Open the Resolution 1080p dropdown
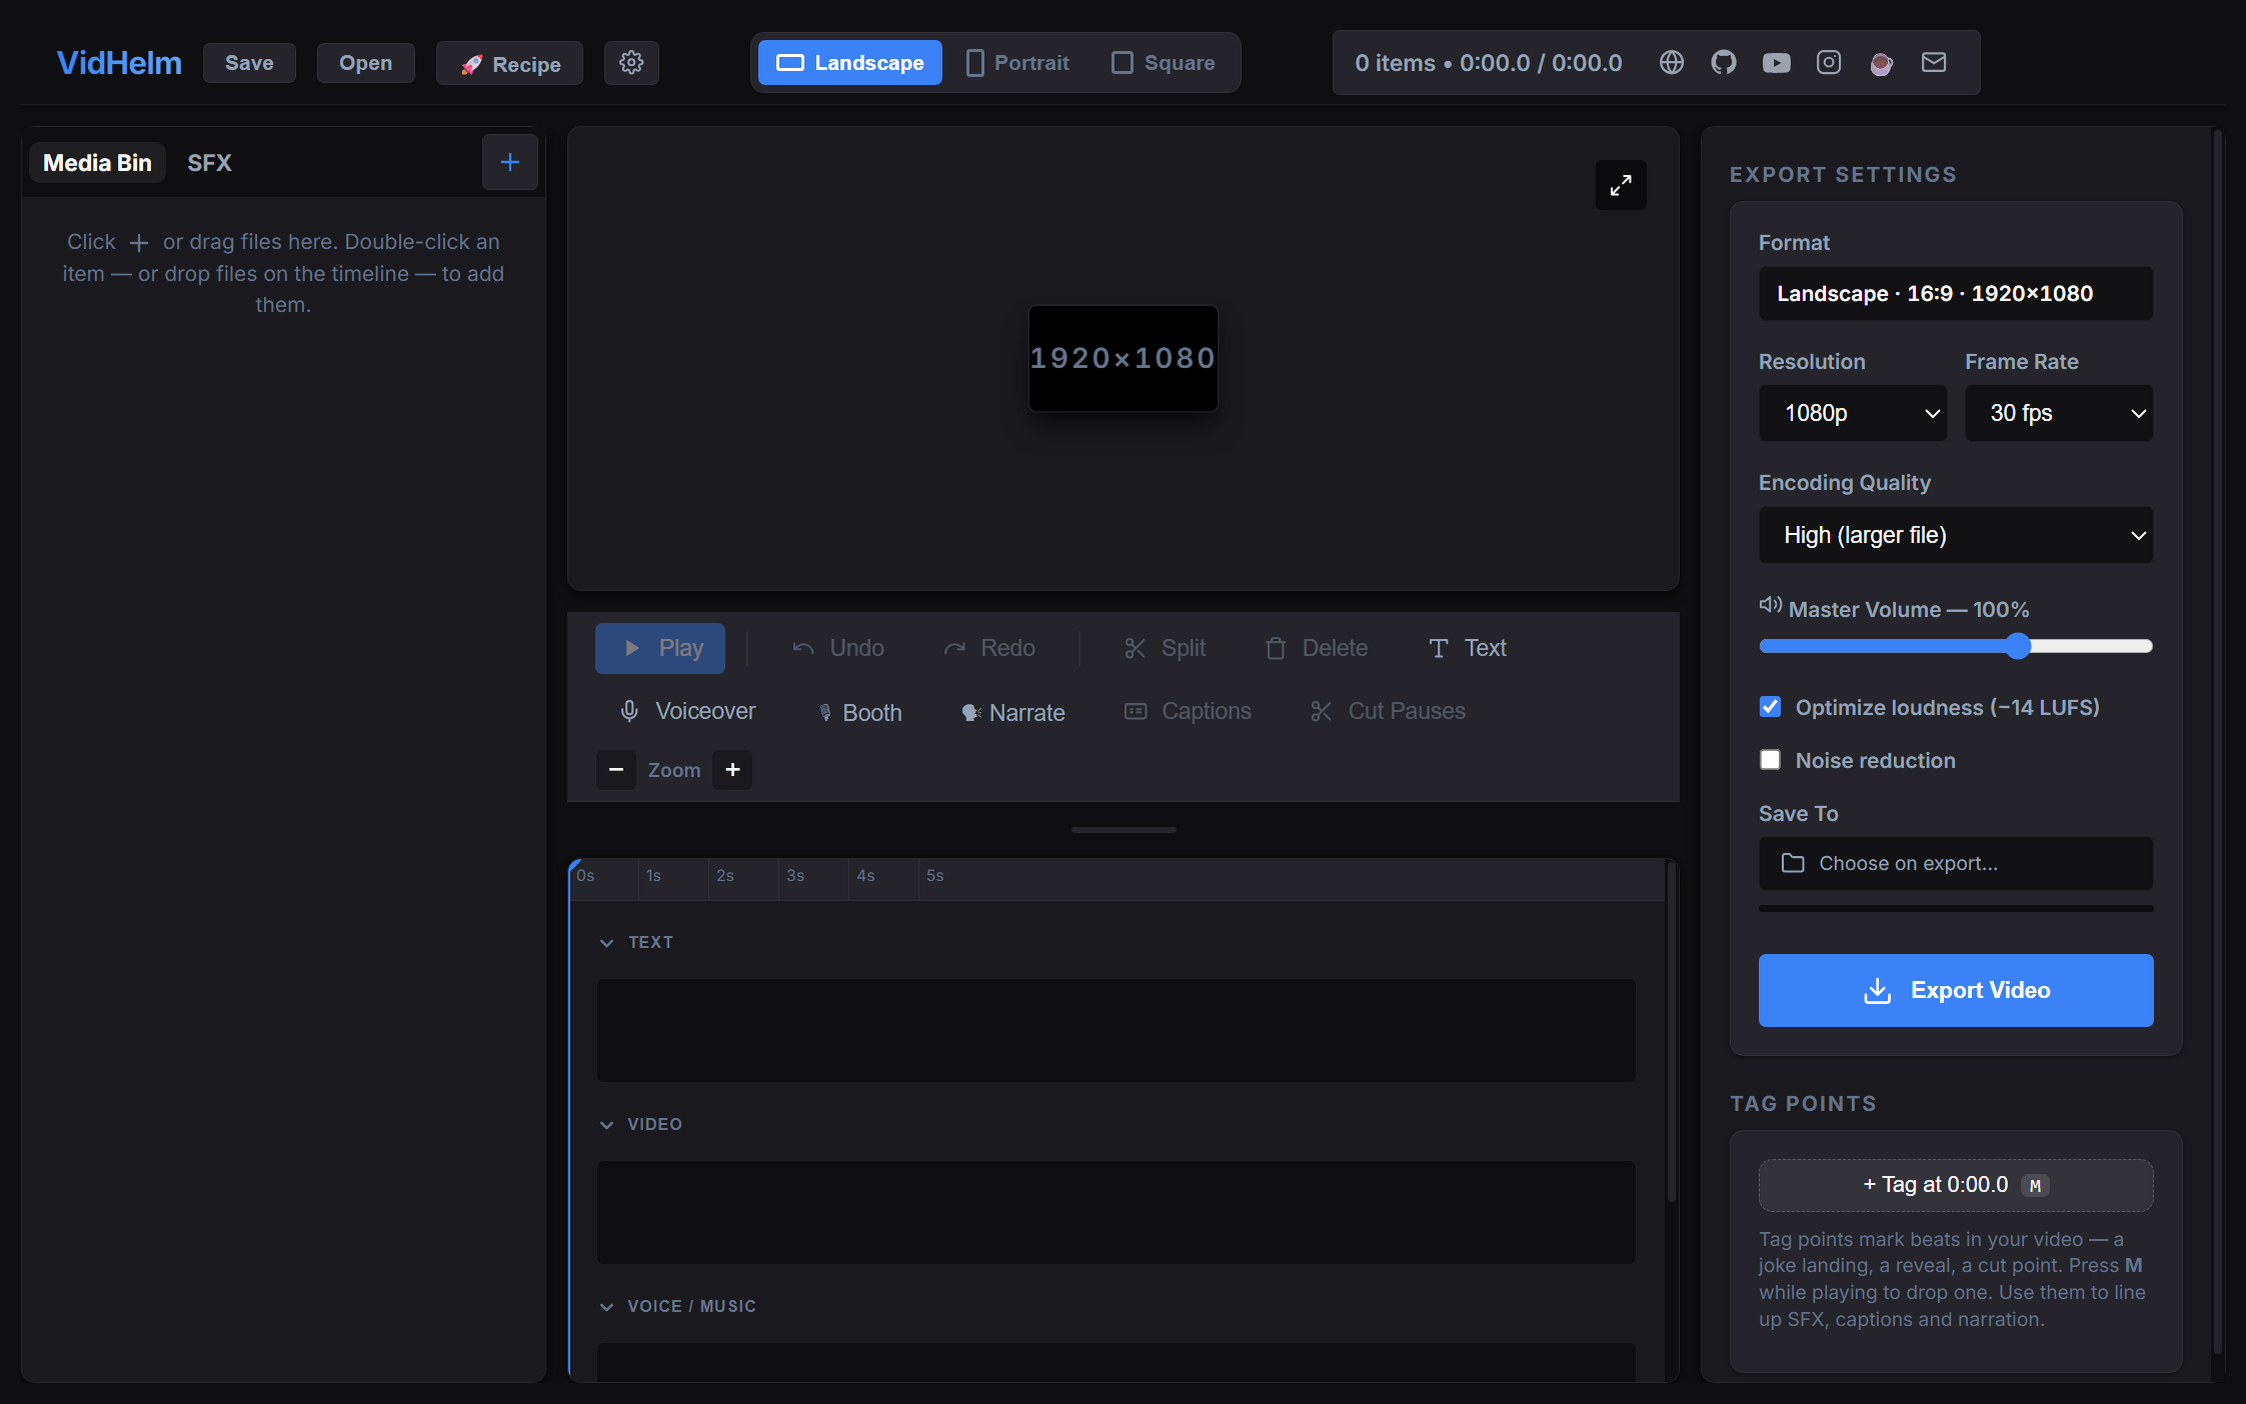 point(1853,413)
